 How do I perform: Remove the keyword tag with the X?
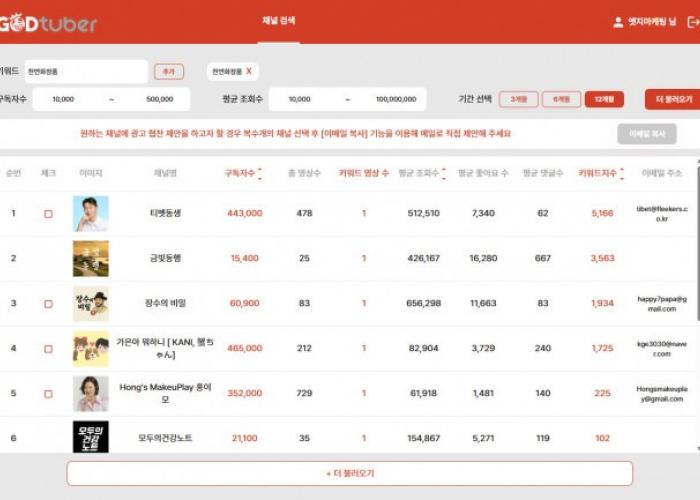point(249,71)
